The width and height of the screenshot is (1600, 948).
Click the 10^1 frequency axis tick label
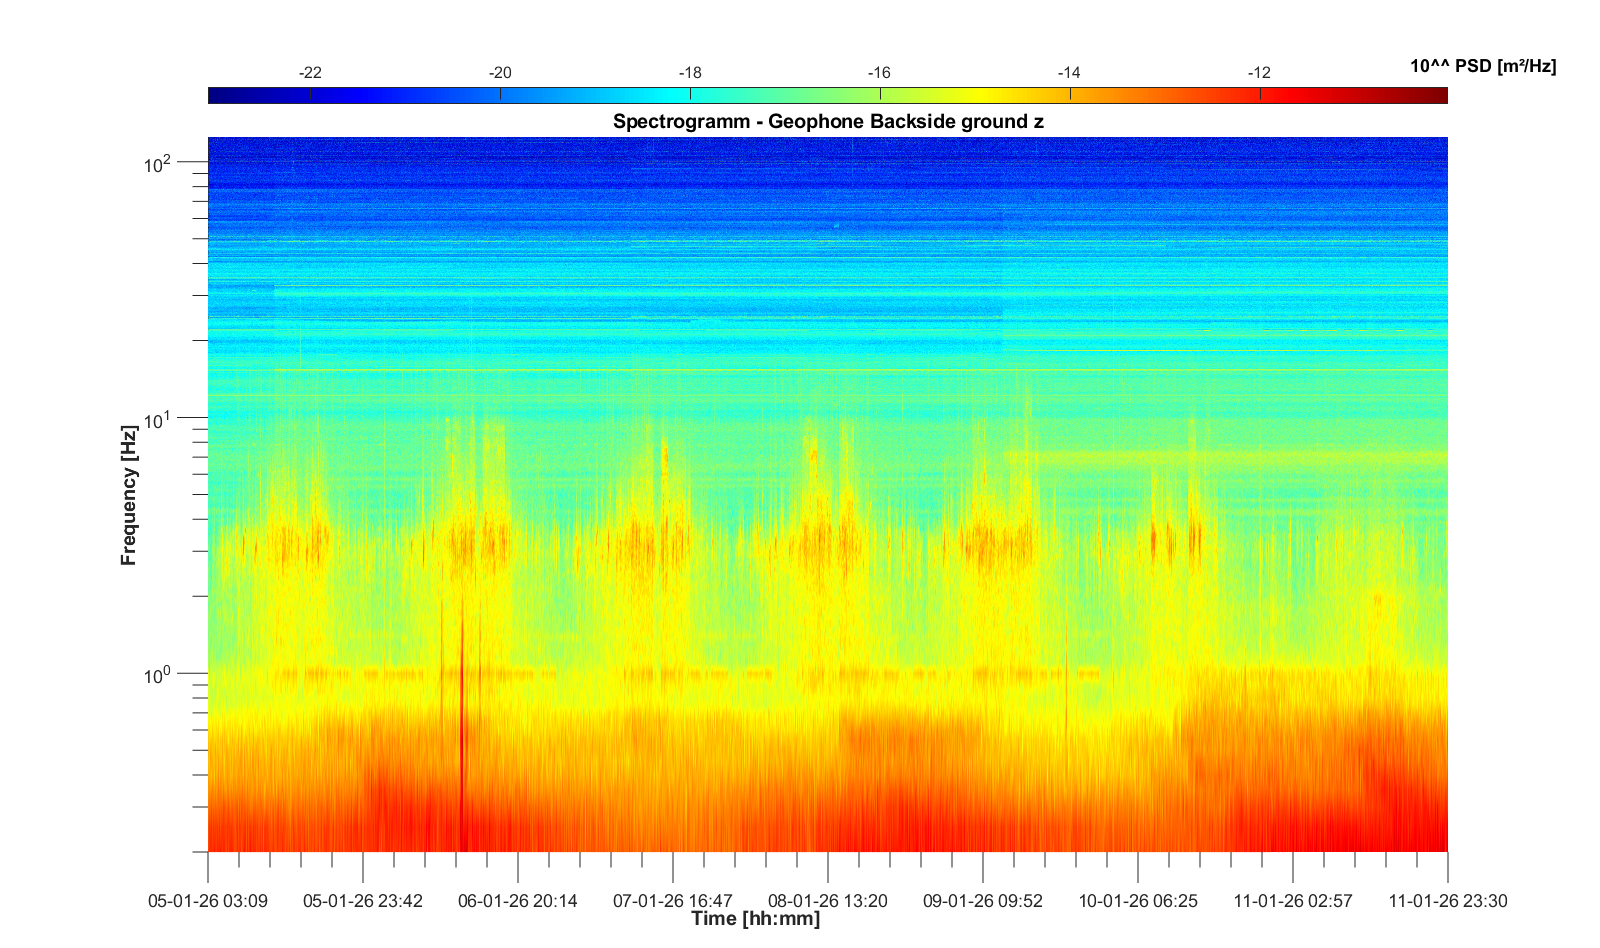pos(158,419)
